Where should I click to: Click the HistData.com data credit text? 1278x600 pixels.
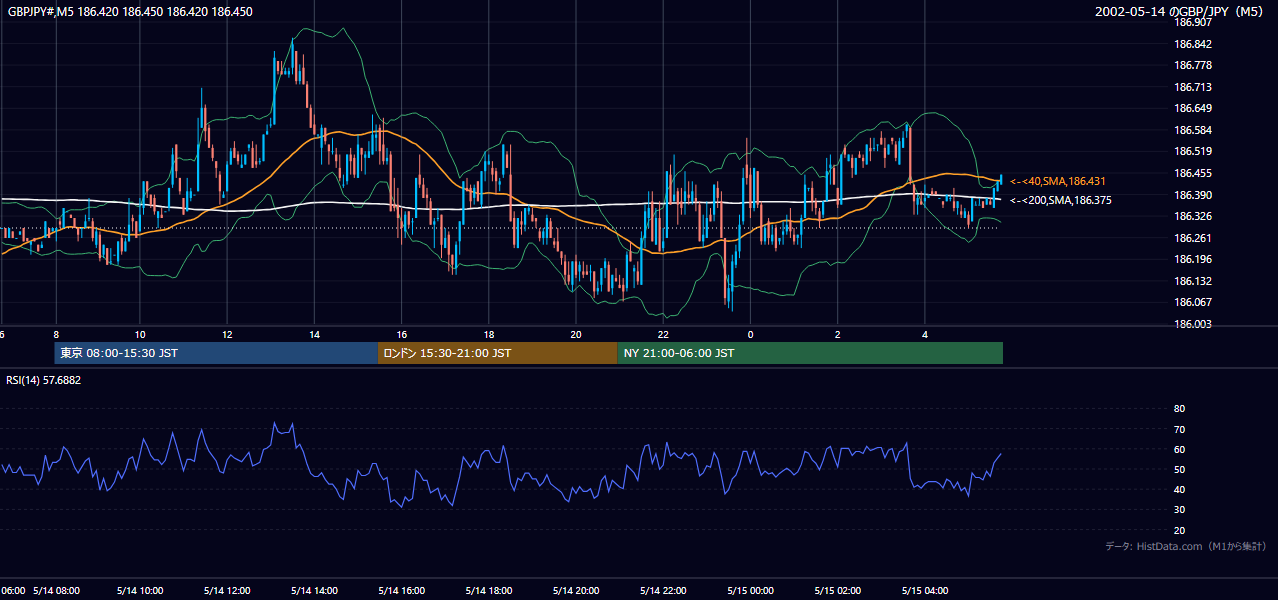click(1185, 547)
